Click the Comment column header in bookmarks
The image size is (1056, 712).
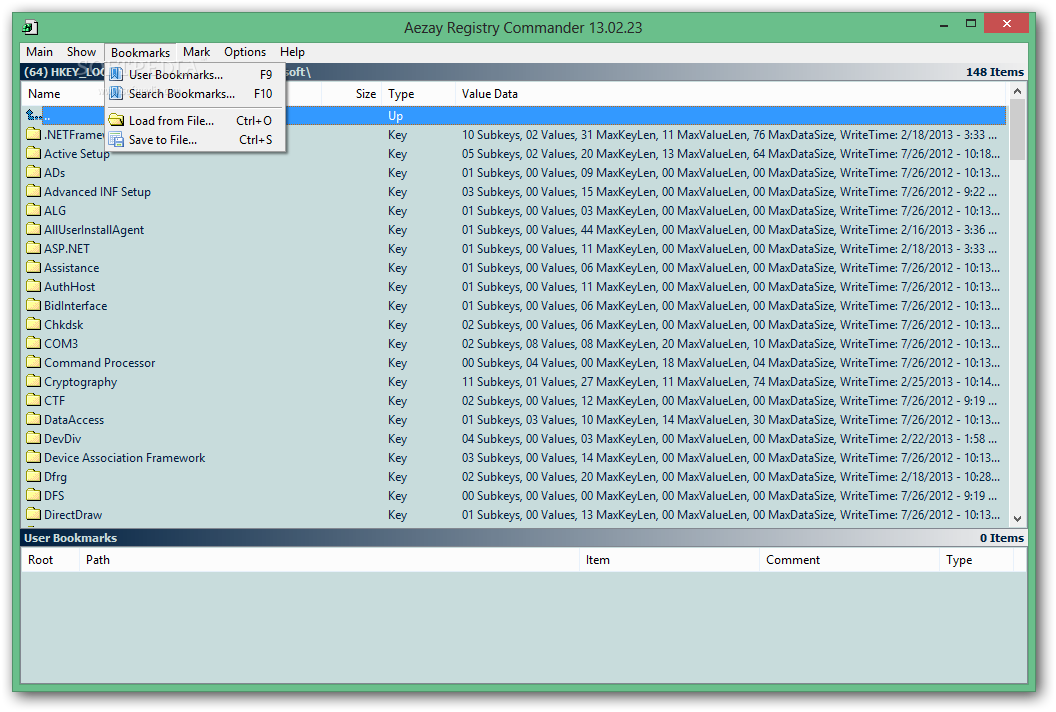tap(849, 560)
